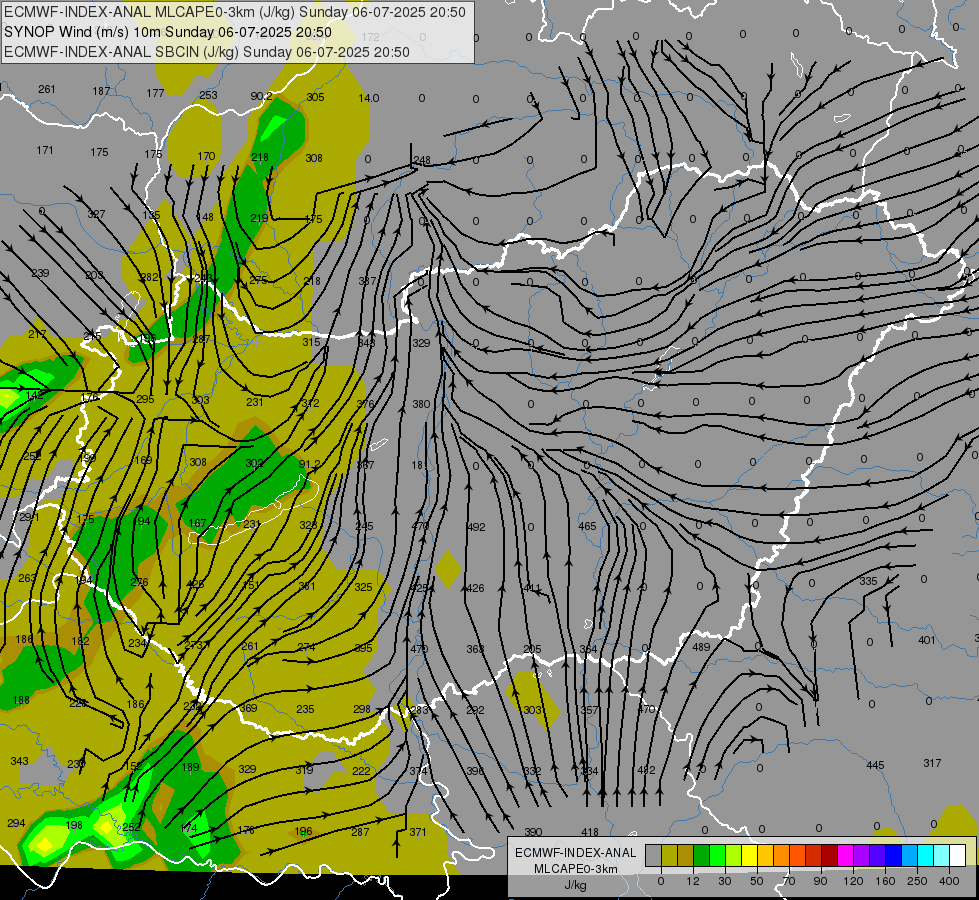Viewport: 979px width, 900px height.
Task: Click the map value '369'
Action: (x=248, y=708)
